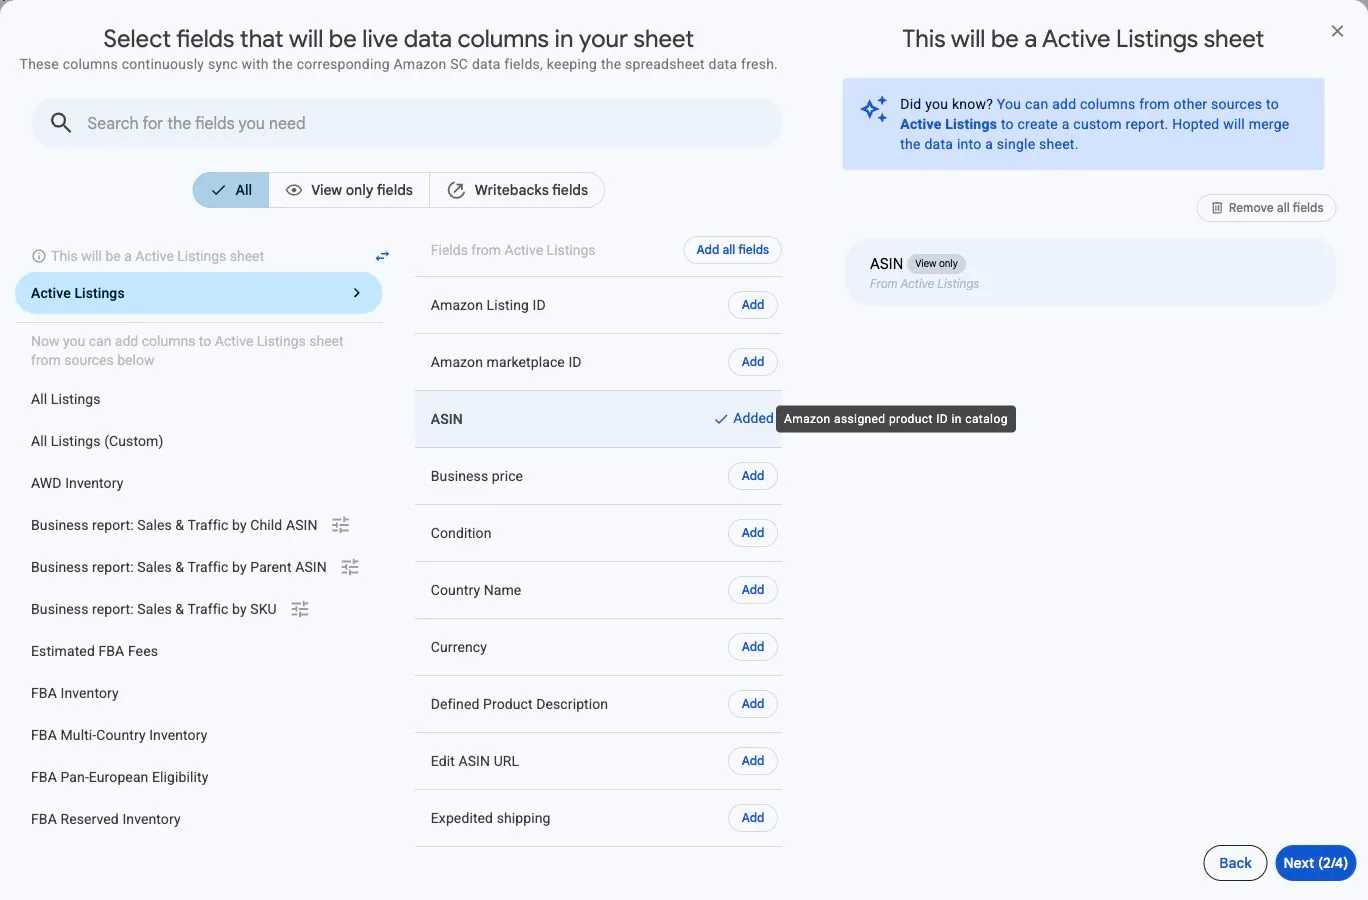Add the Business price field

coord(753,476)
